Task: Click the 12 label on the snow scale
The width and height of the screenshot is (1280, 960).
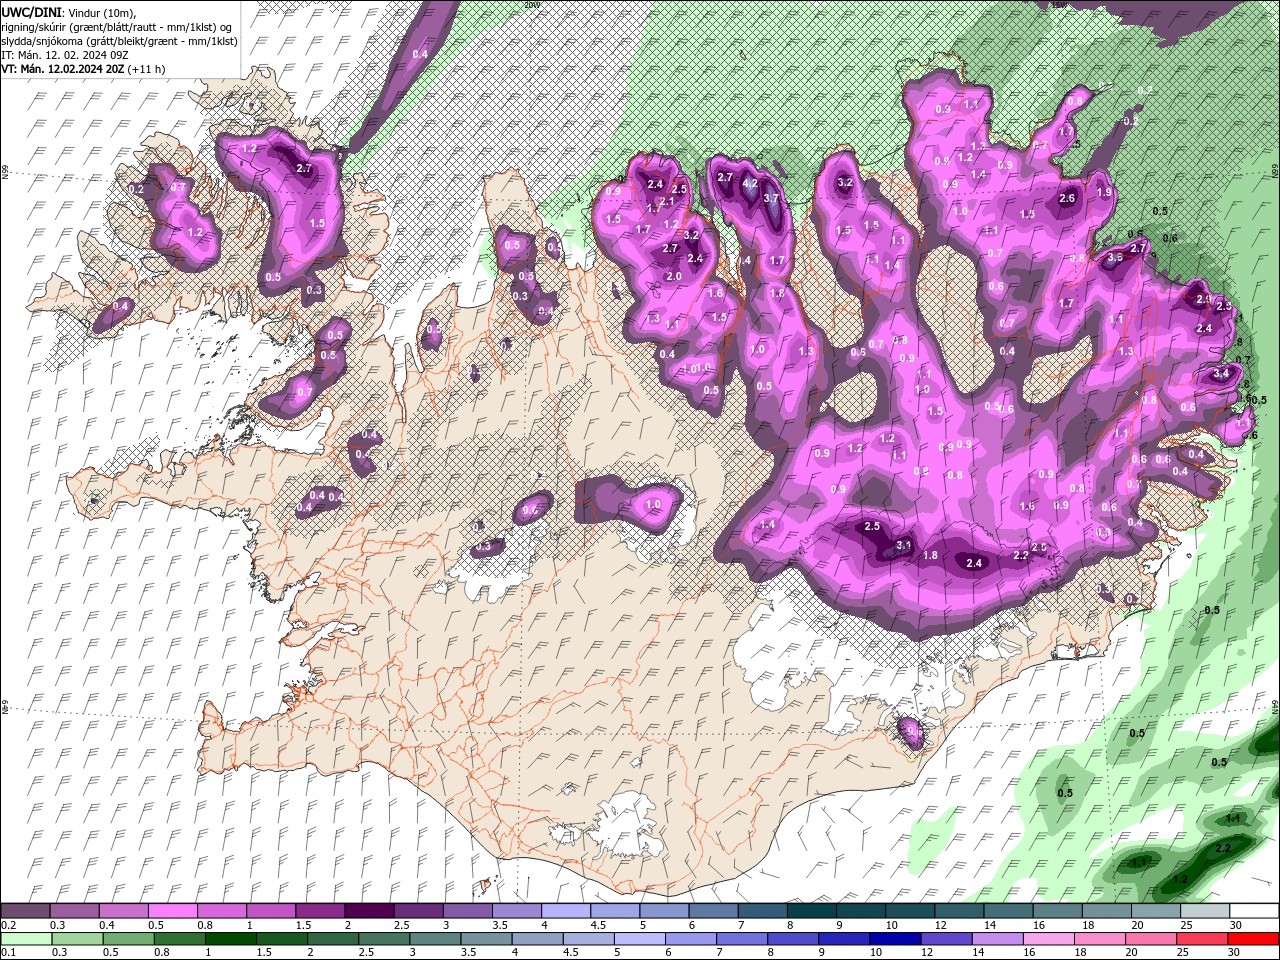Action: (942, 925)
